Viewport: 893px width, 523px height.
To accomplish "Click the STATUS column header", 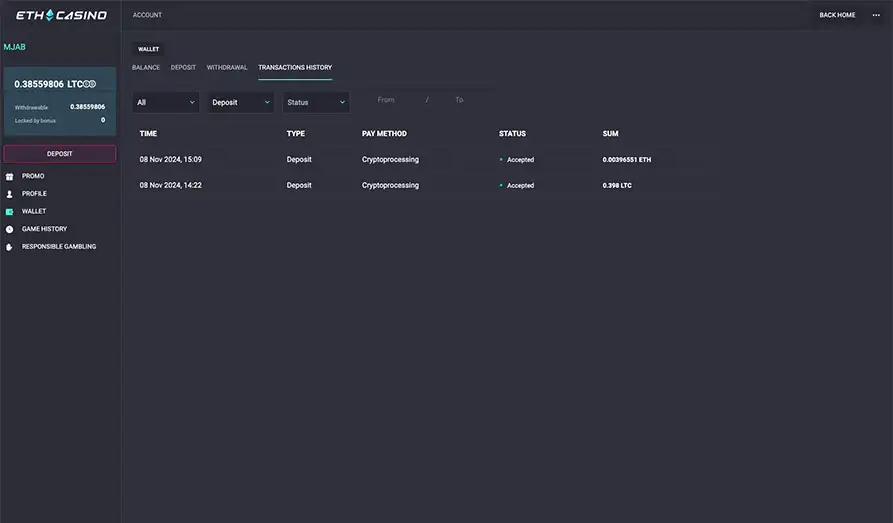I will tap(513, 133).
